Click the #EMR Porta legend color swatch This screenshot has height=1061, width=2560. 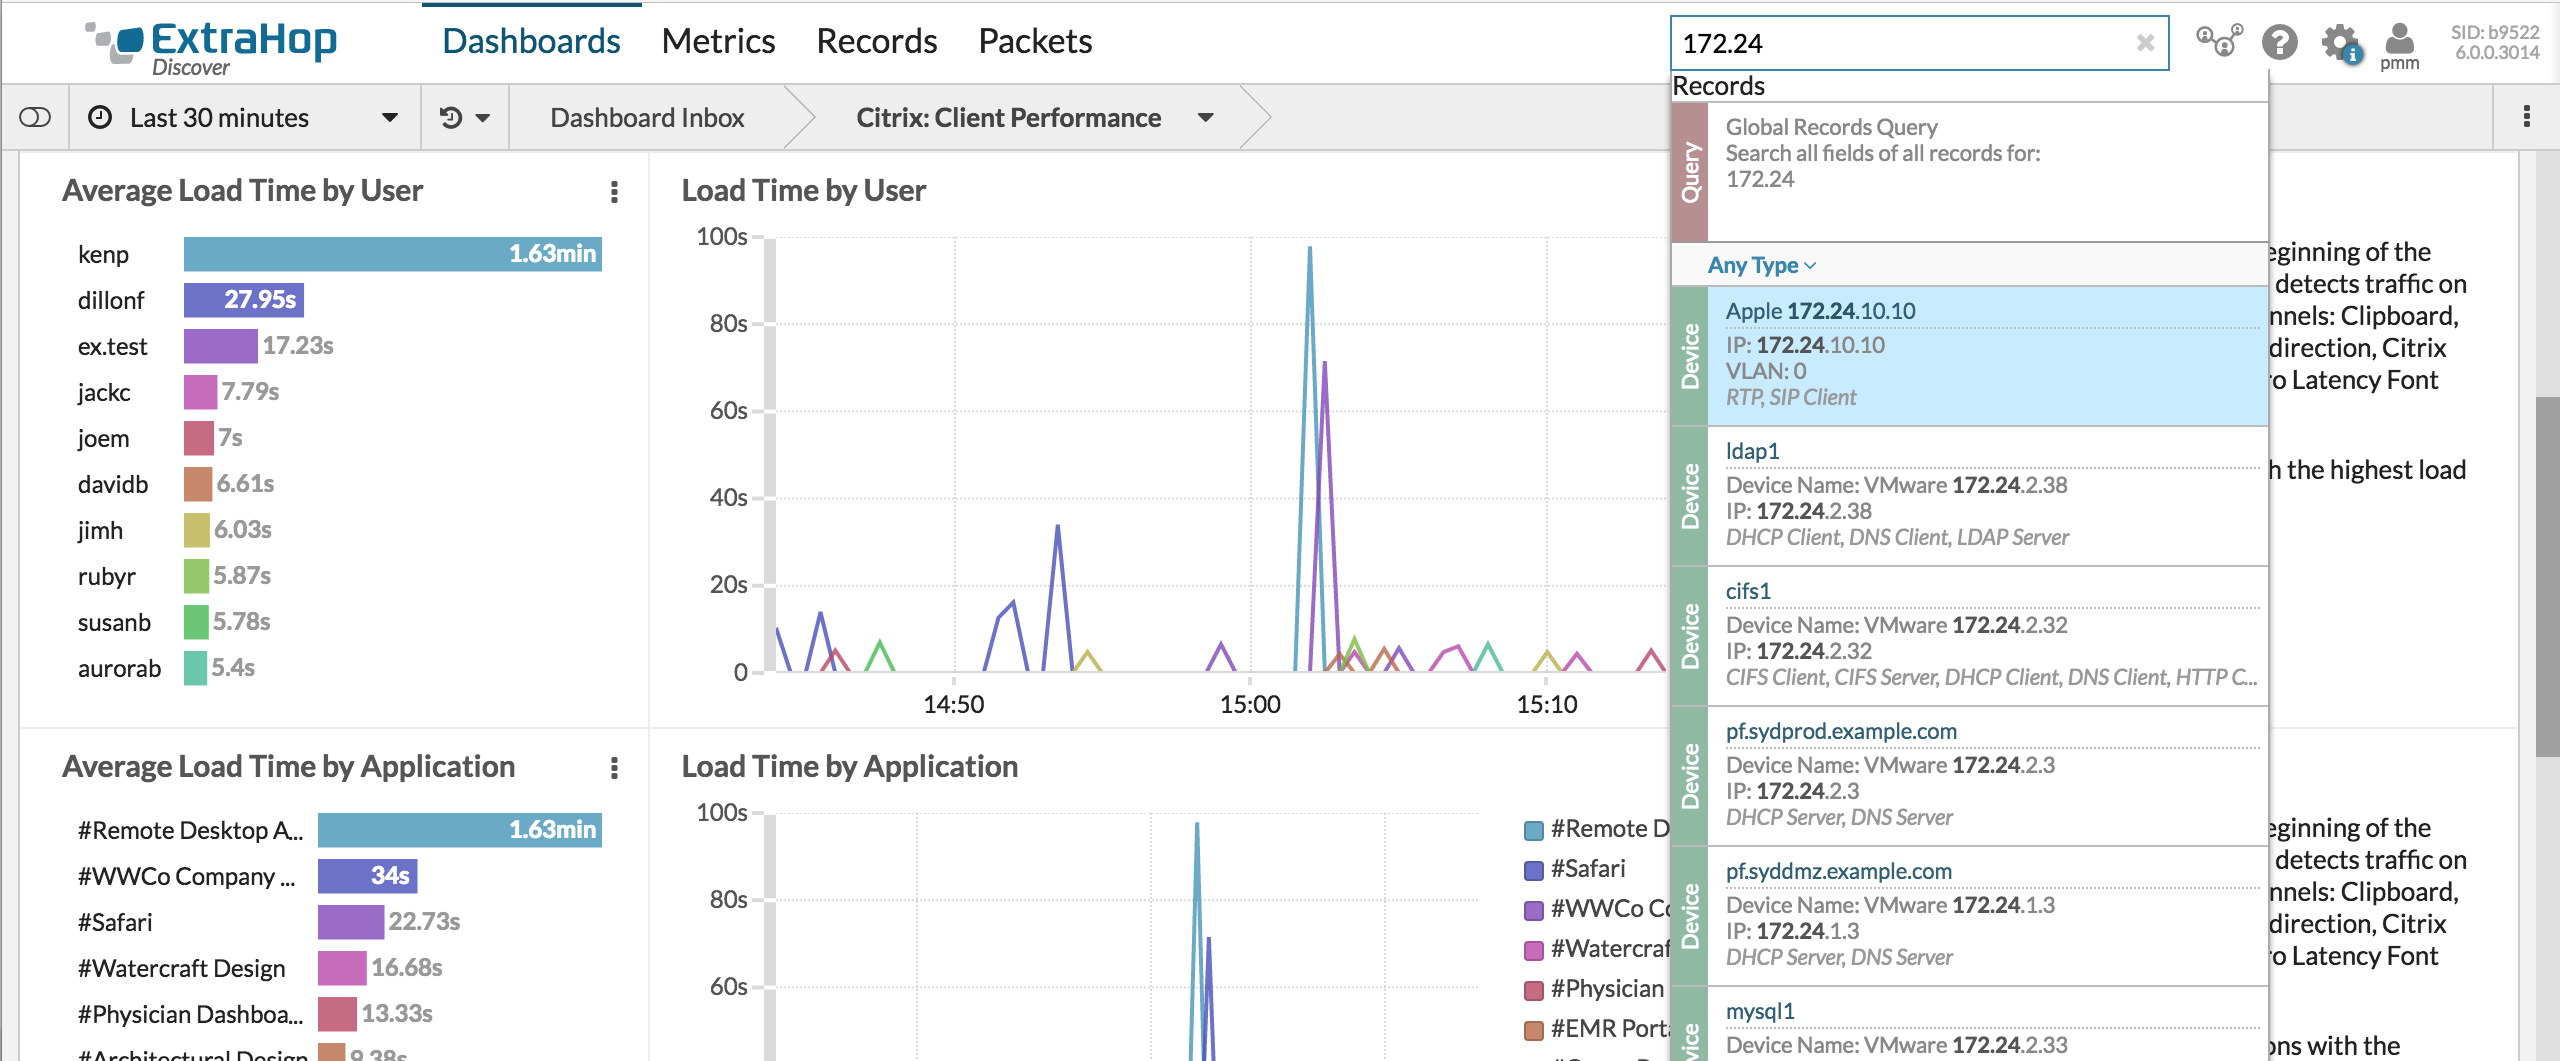[x=1533, y=1030]
